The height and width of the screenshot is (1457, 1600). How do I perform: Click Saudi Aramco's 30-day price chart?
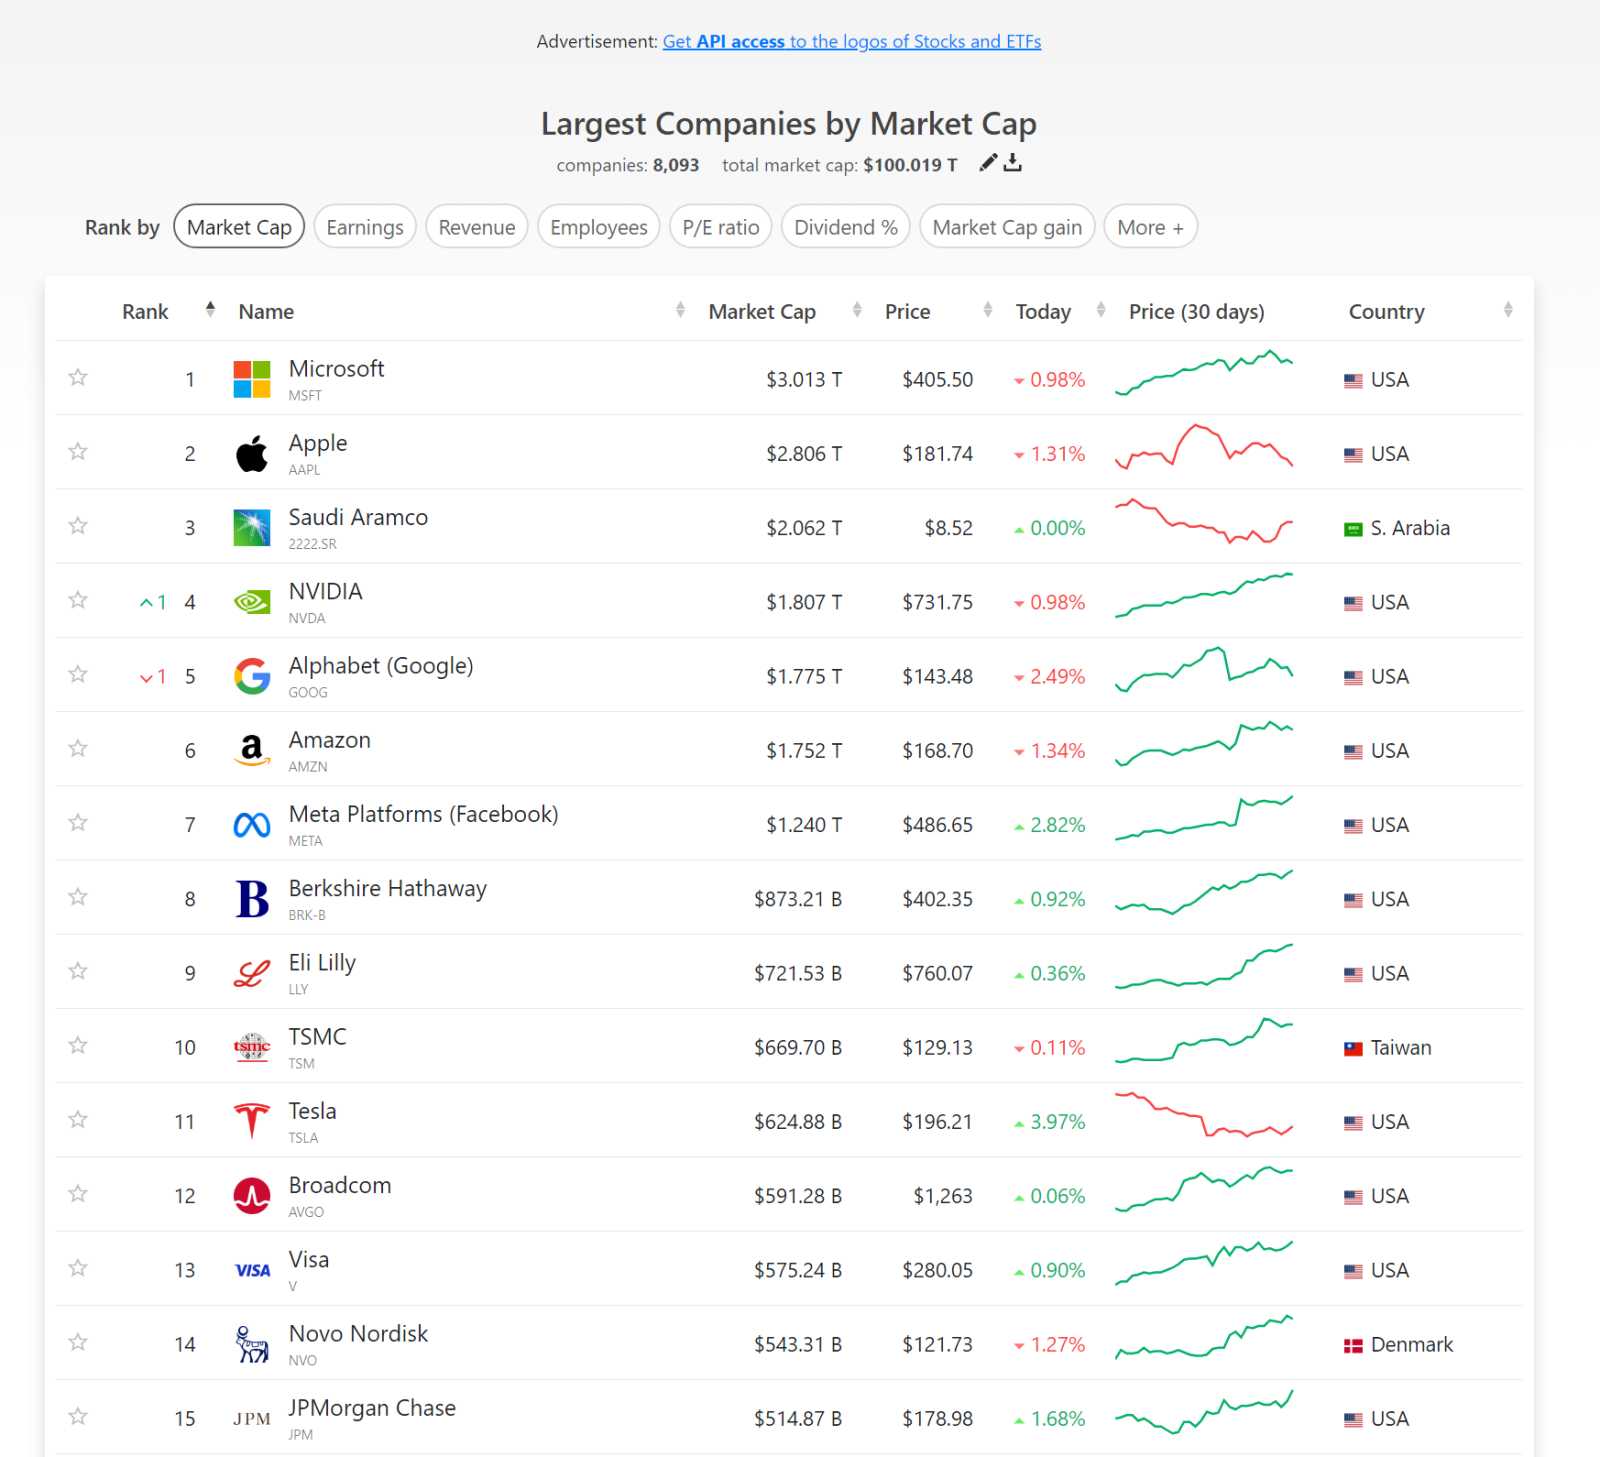(1204, 521)
